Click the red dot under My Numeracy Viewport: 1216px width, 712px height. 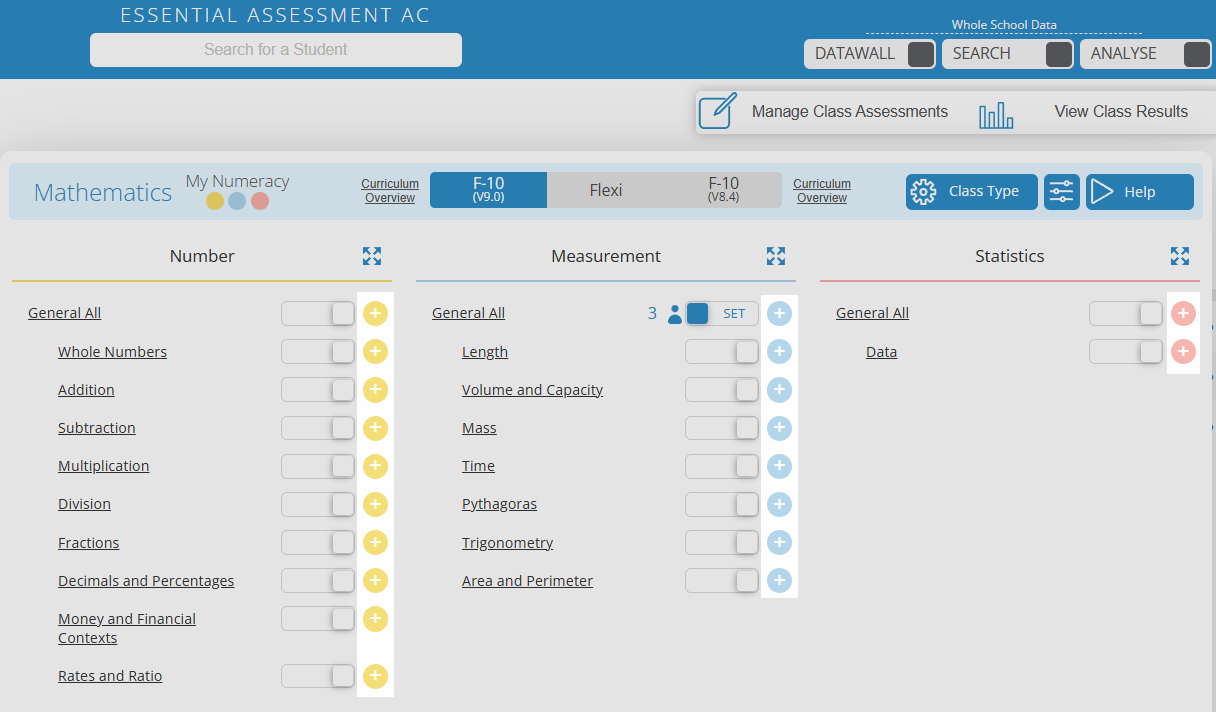click(x=260, y=201)
